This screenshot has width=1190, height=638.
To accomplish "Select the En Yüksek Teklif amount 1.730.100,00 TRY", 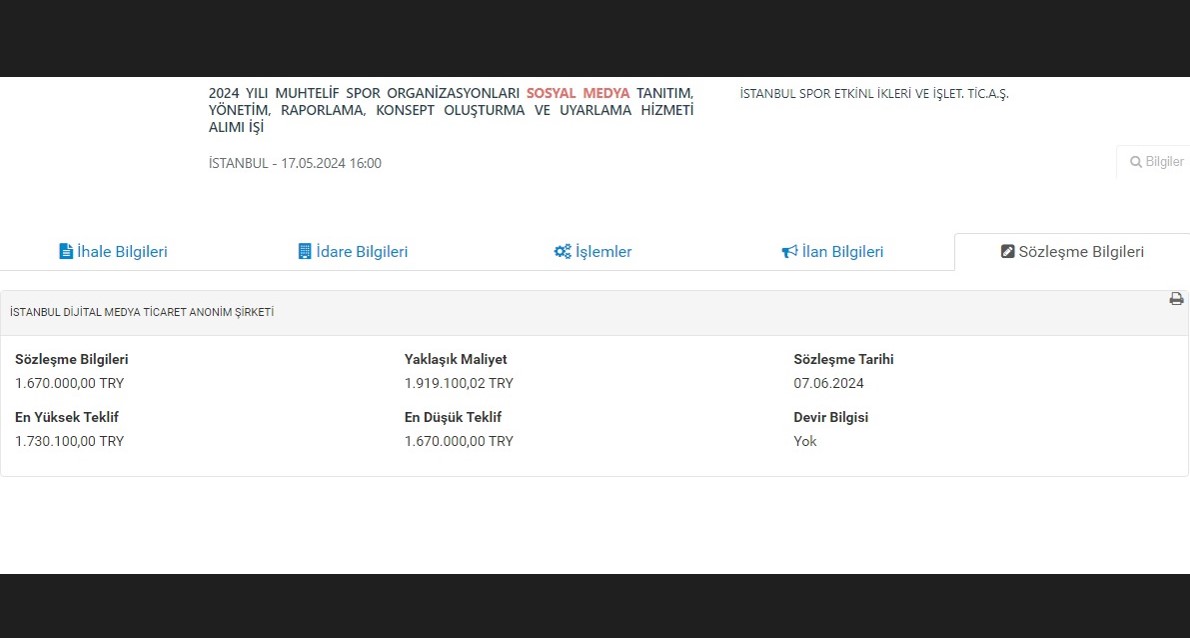I will click(x=69, y=441).
